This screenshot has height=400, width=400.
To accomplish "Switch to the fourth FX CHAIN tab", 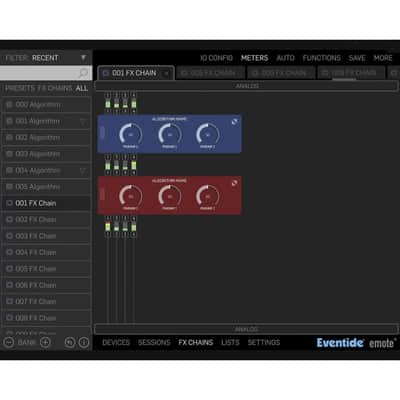I will (352, 73).
